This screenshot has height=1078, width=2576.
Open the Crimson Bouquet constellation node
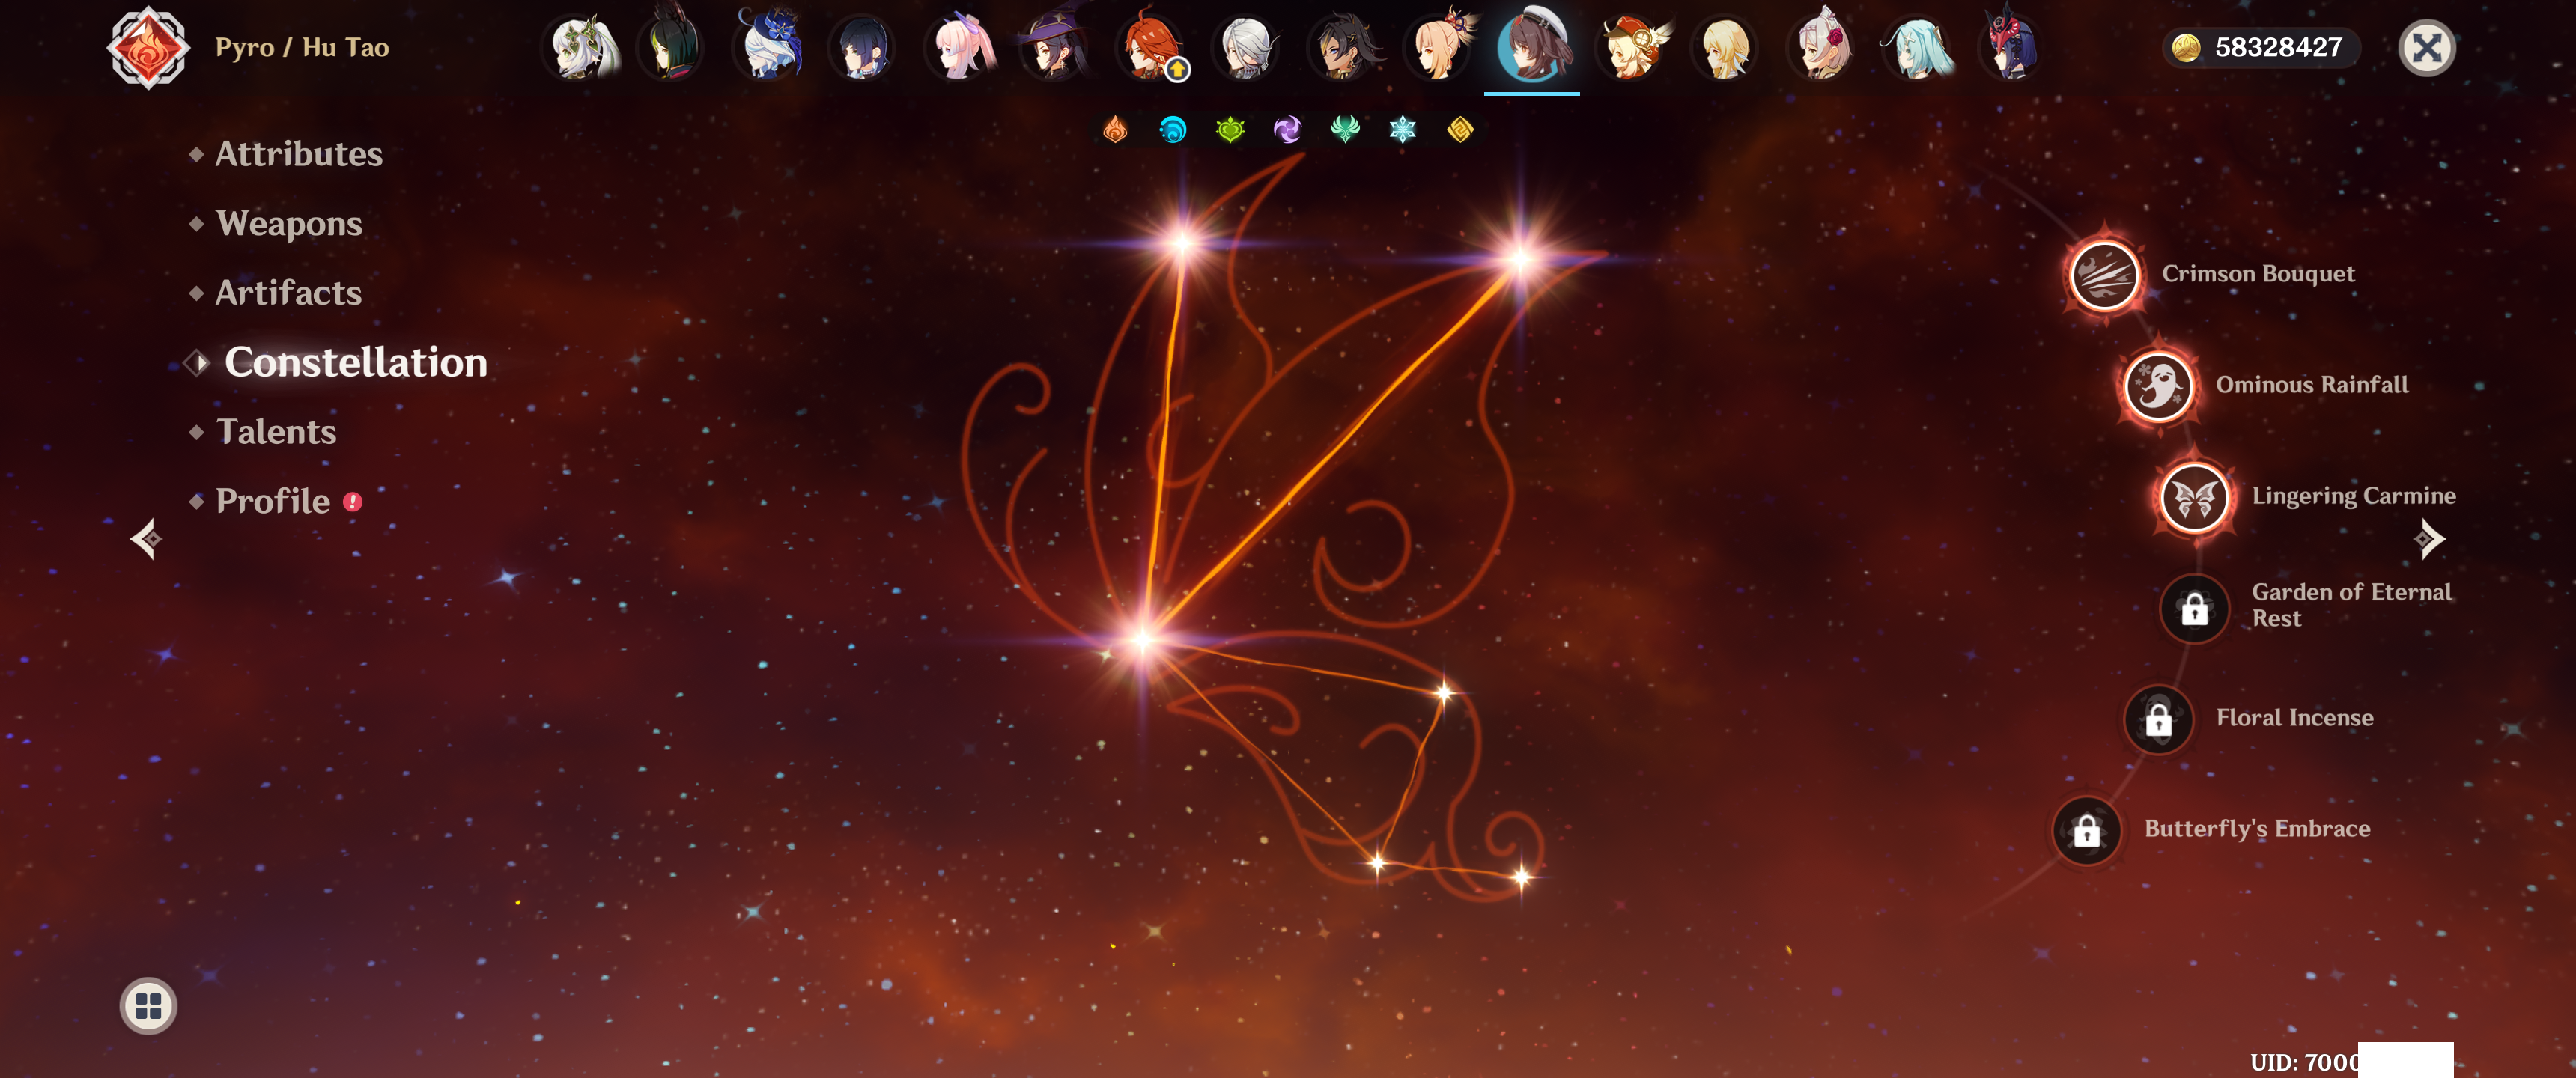pyautogui.click(x=2104, y=275)
